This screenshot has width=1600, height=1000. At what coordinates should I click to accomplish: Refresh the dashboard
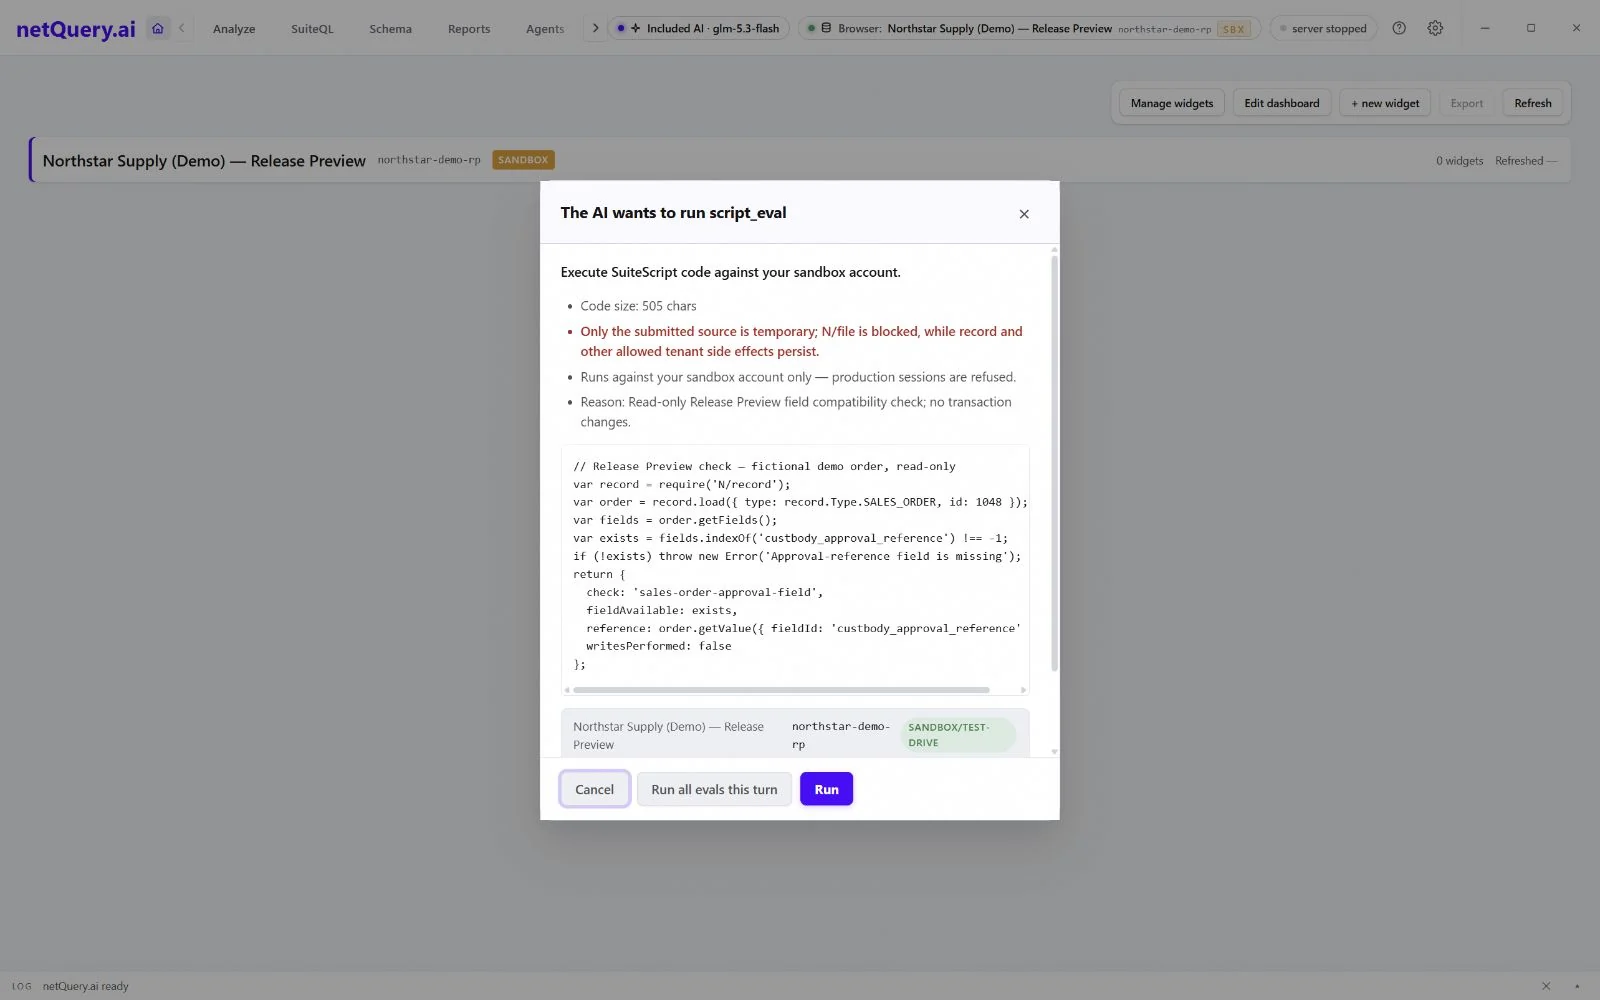coord(1532,103)
